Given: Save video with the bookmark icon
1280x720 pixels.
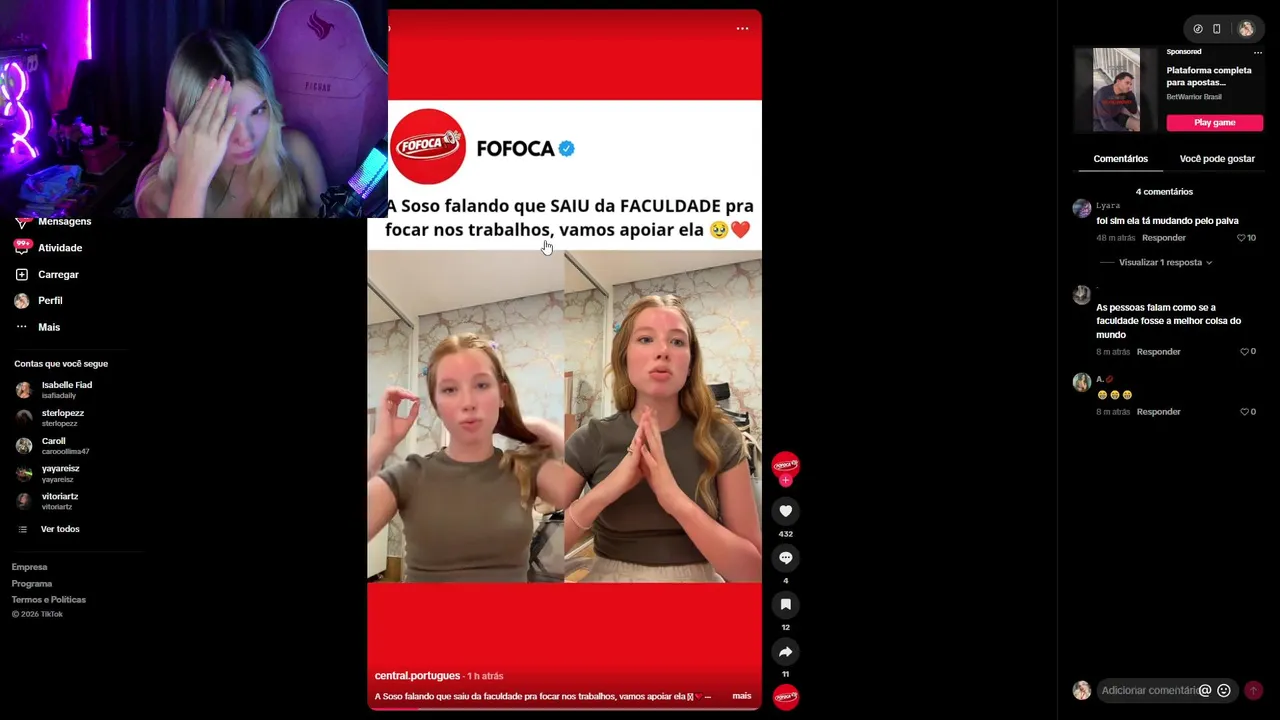Looking at the screenshot, I should coord(786,605).
